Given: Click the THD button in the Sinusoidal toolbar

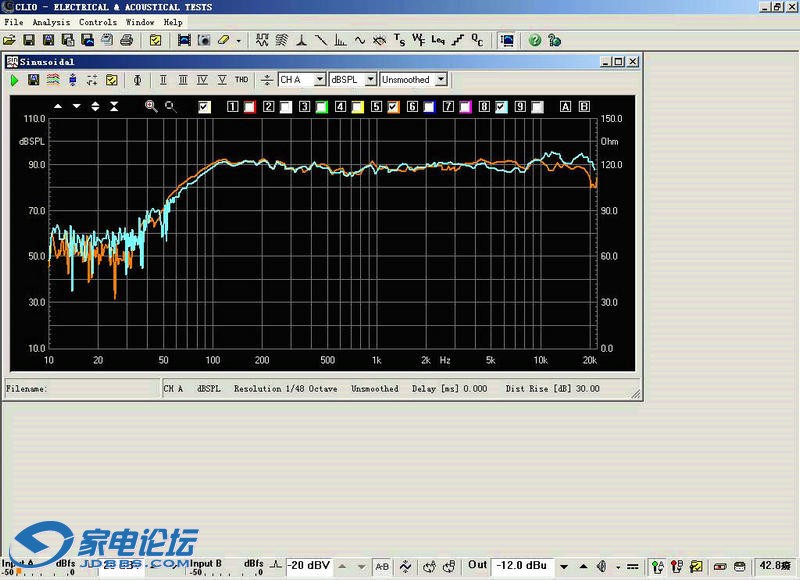Looking at the screenshot, I should 241,80.
